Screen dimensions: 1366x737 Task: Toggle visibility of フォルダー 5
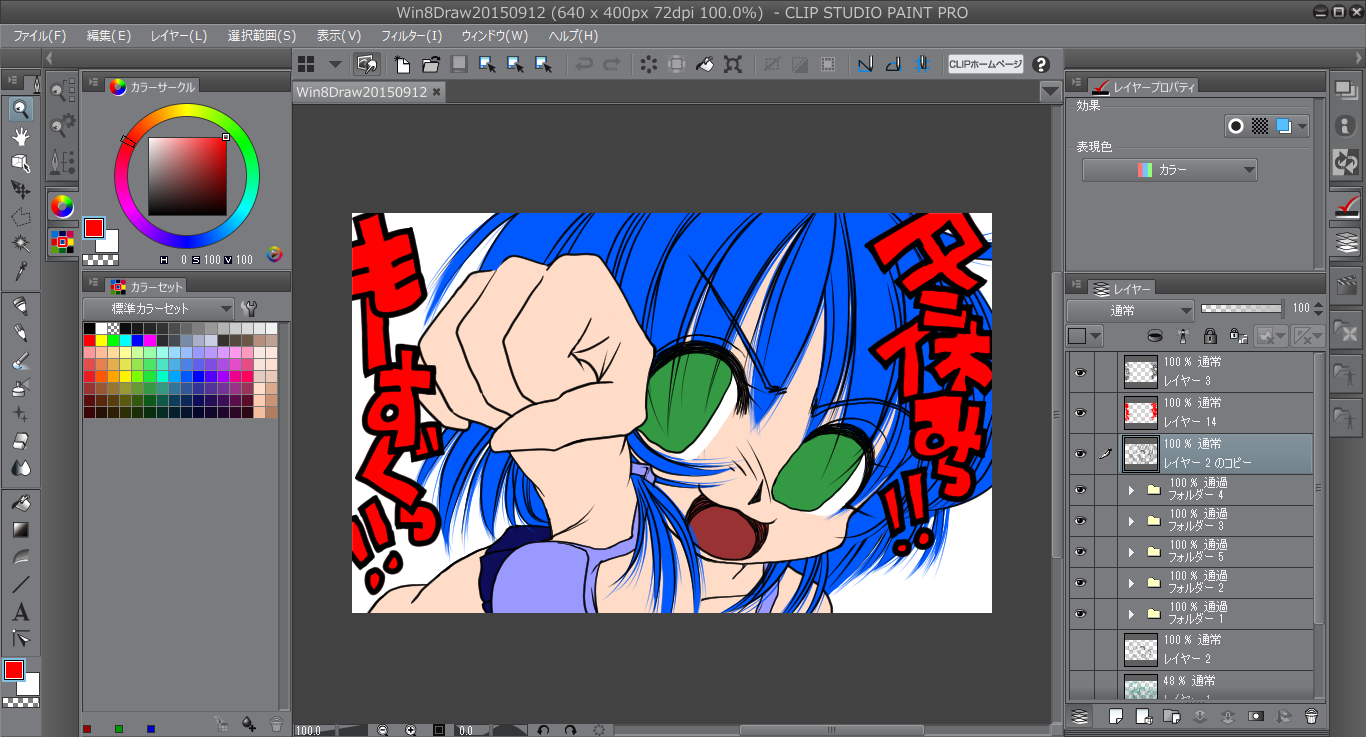1080,552
